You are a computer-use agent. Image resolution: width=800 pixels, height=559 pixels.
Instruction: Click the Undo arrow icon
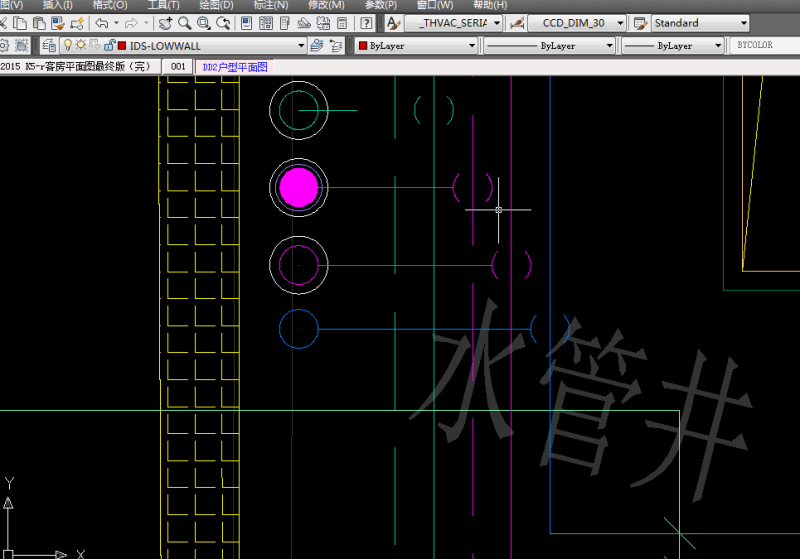pyautogui.click(x=101, y=23)
